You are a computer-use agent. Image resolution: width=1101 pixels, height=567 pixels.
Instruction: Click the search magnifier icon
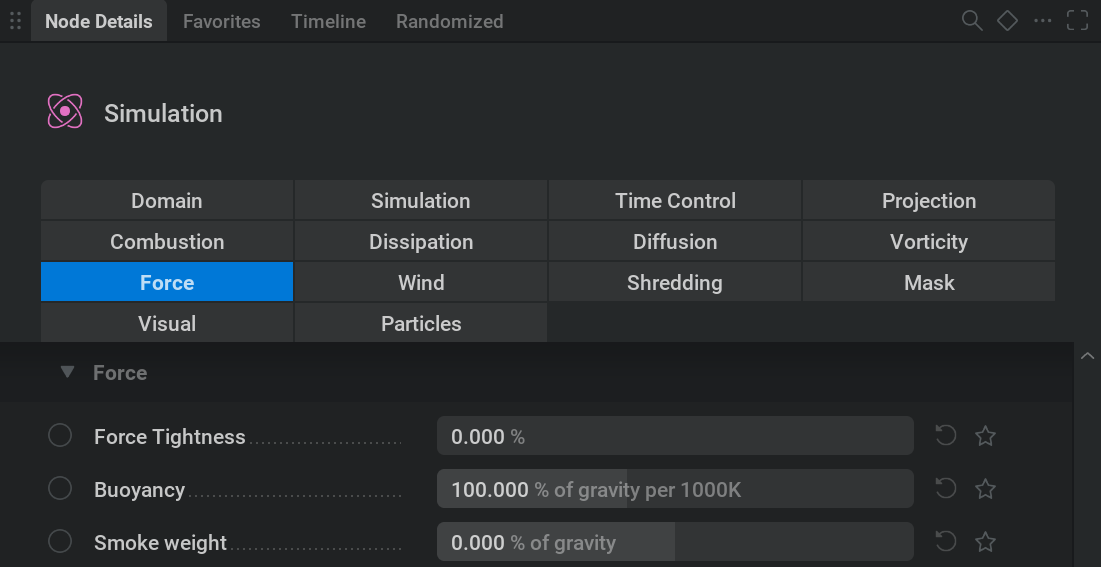(971, 21)
